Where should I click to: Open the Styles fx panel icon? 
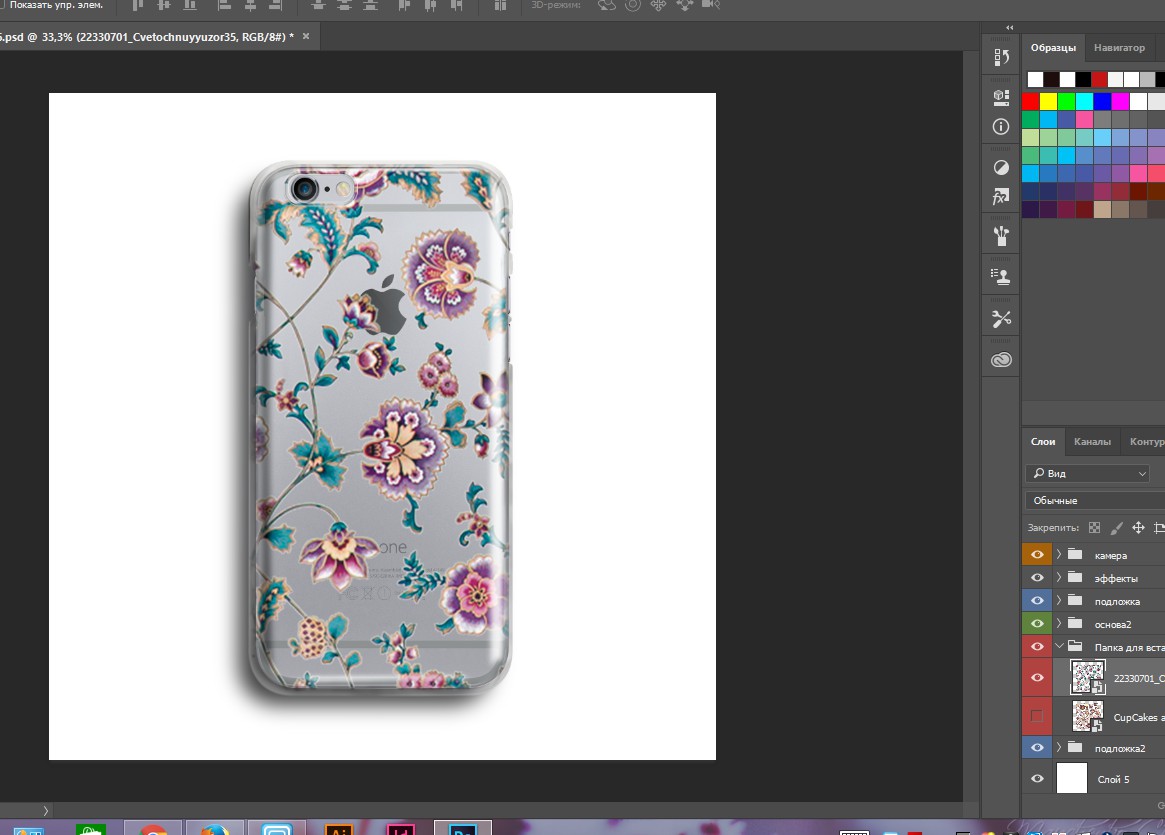point(1001,197)
